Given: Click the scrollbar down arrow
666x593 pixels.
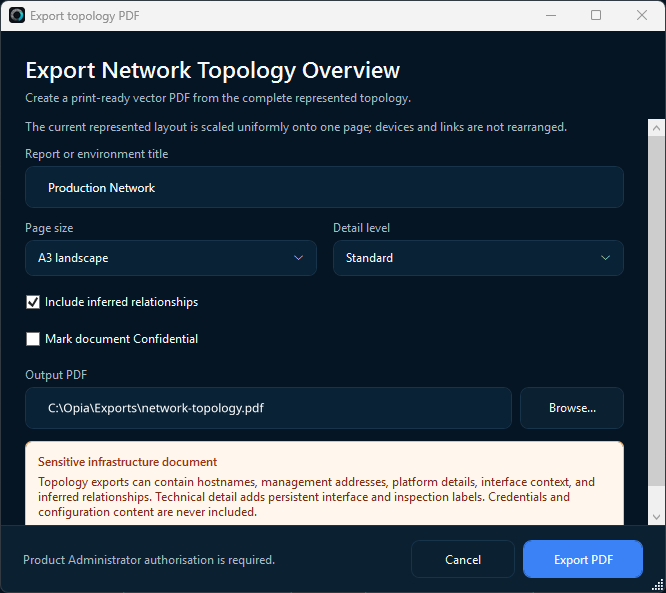Looking at the screenshot, I should coord(656,517).
